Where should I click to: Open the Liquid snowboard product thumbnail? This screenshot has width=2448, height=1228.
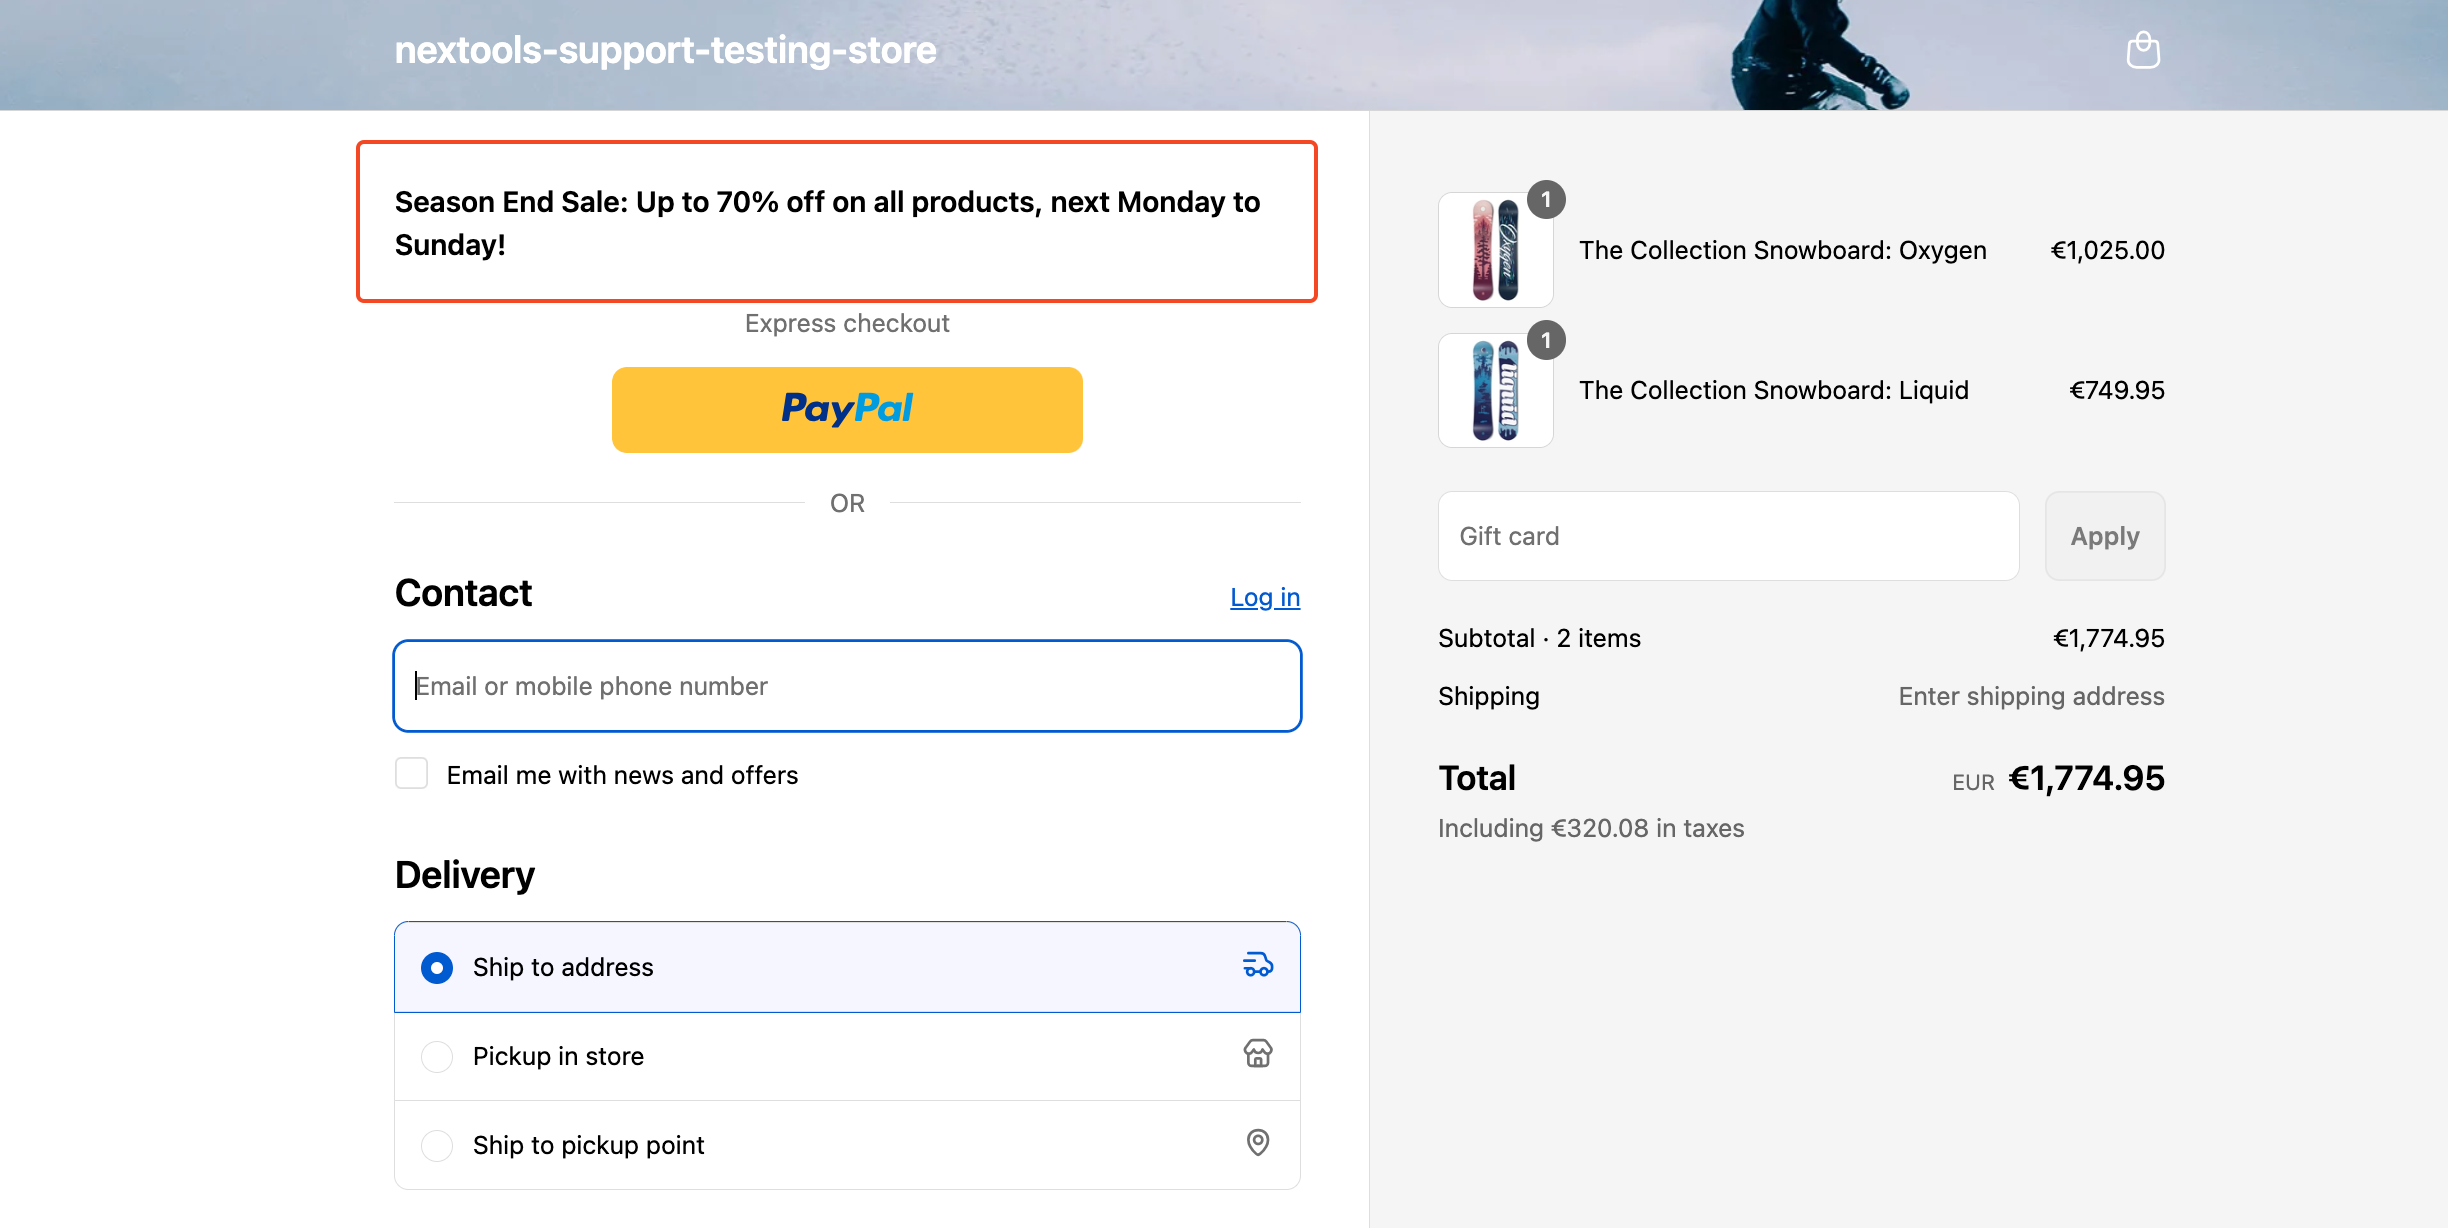[1495, 390]
